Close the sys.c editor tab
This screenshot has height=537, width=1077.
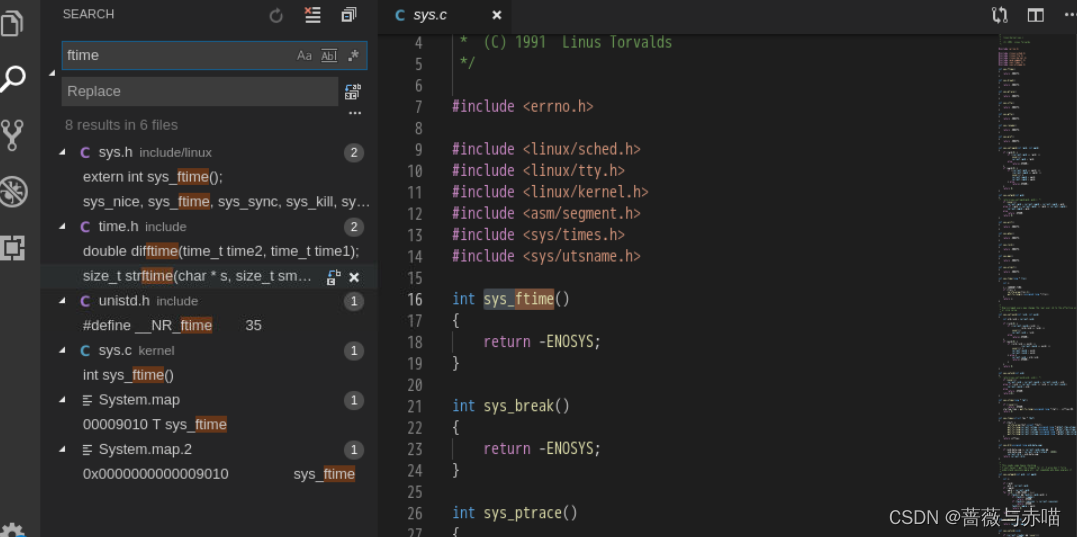tap(497, 15)
